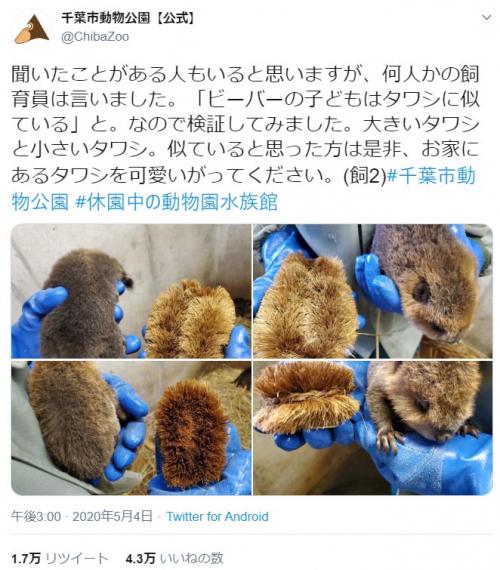Click the tawashi brush in the bottom-right photo
500x570 pixels.
[x=307, y=397]
